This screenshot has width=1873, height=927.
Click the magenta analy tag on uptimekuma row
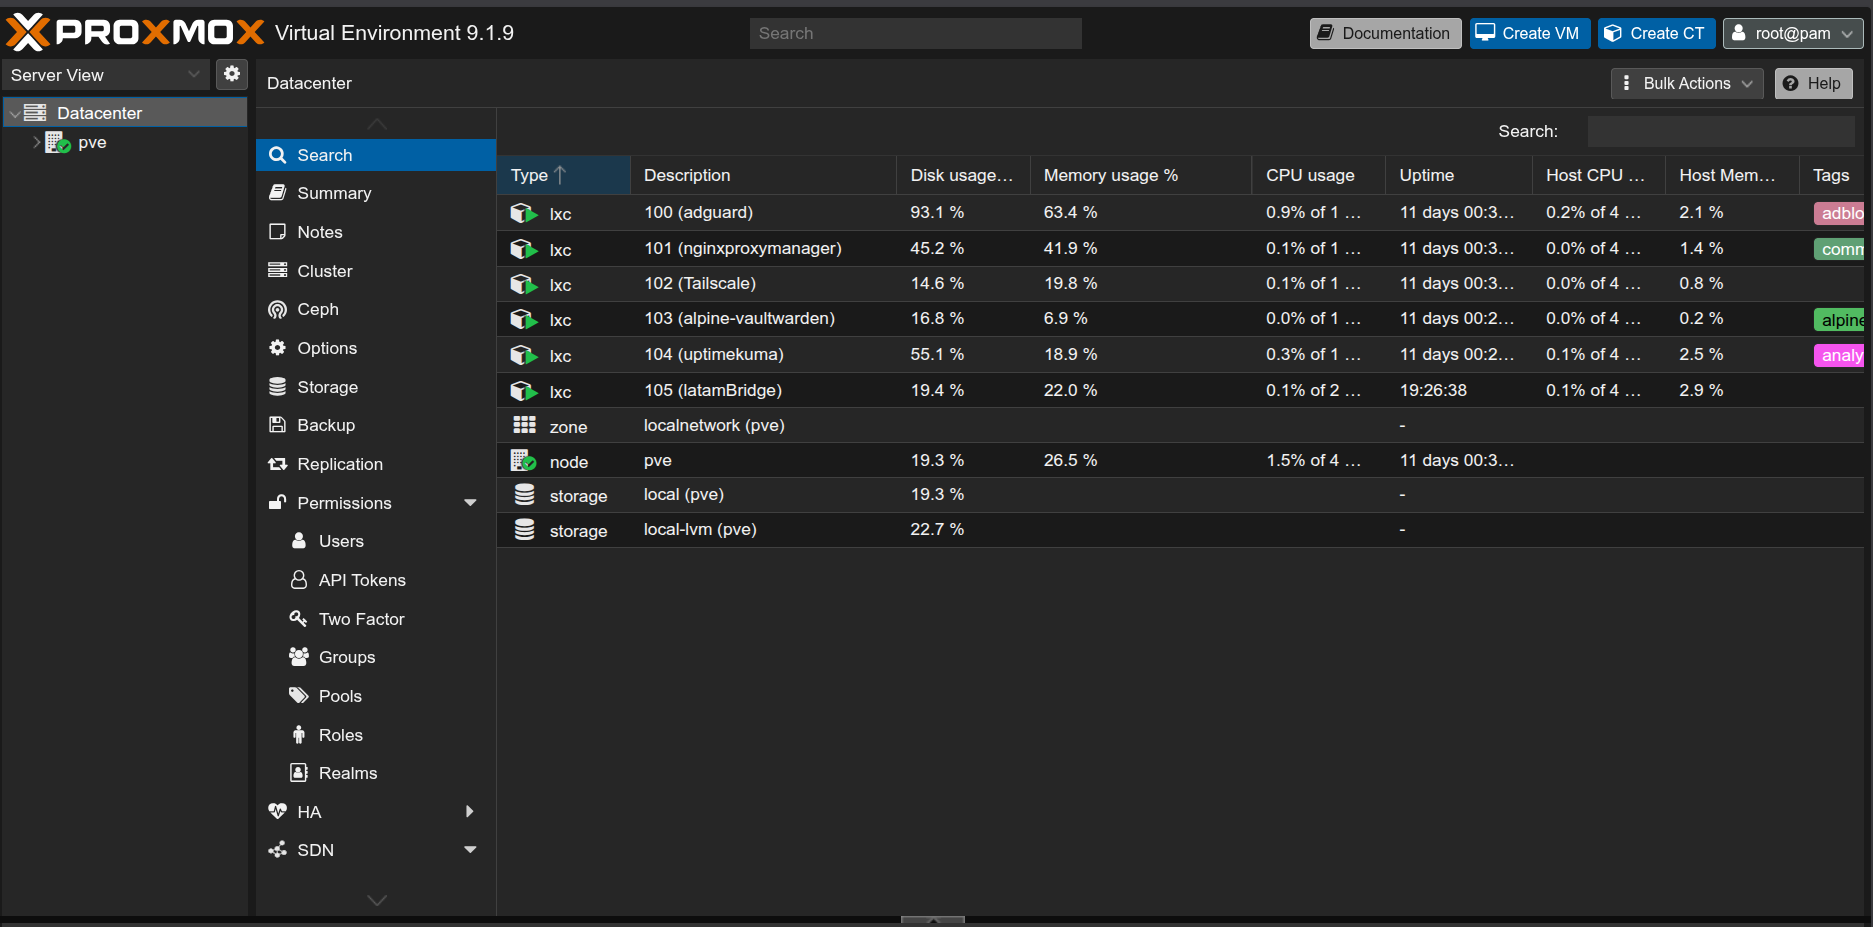coord(1839,355)
